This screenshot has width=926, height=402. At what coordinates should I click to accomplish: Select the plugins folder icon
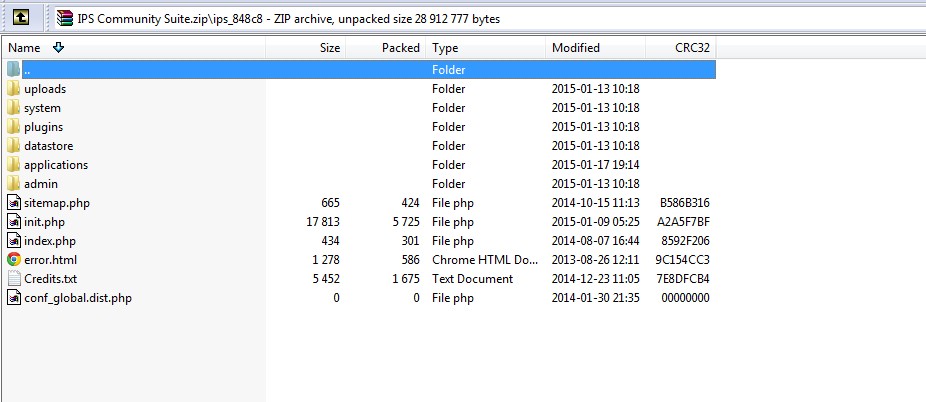coord(14,127)
